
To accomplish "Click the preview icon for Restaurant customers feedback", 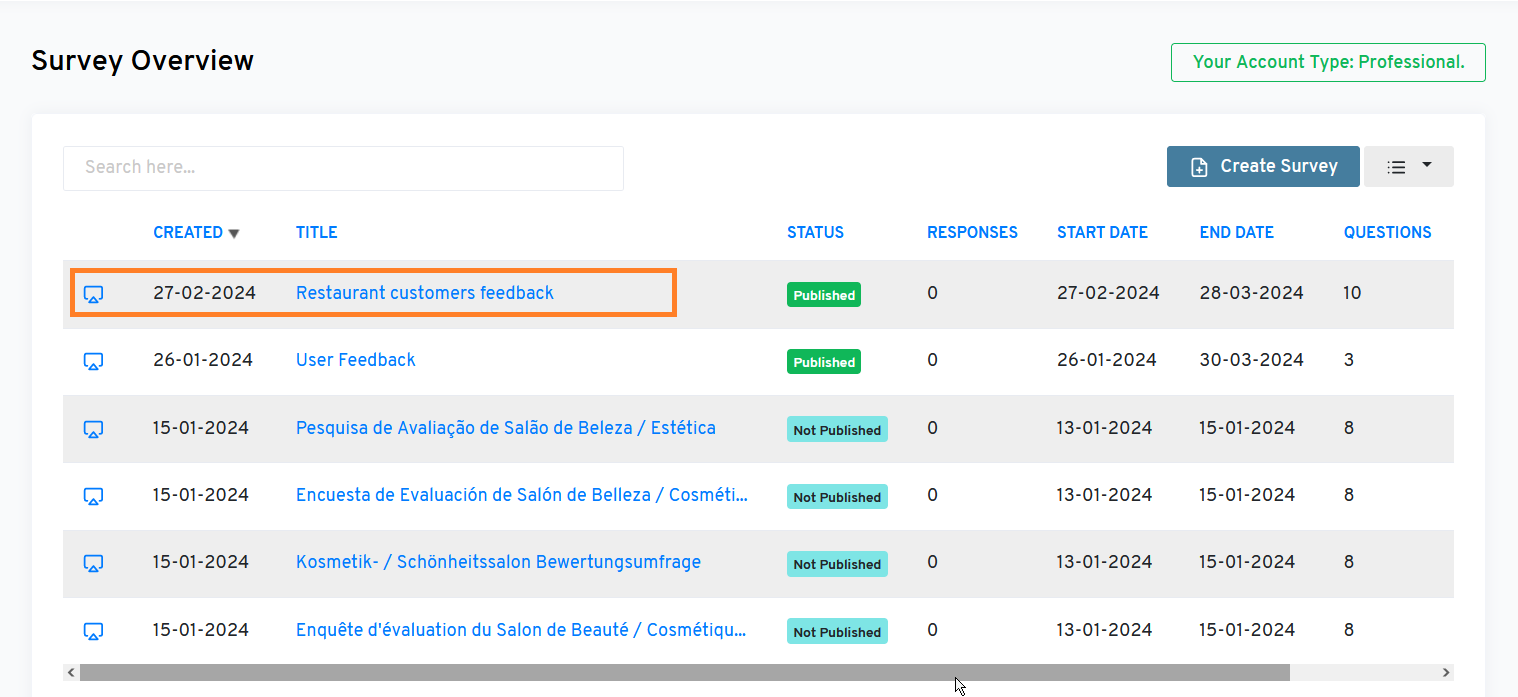I will [93, 294].
